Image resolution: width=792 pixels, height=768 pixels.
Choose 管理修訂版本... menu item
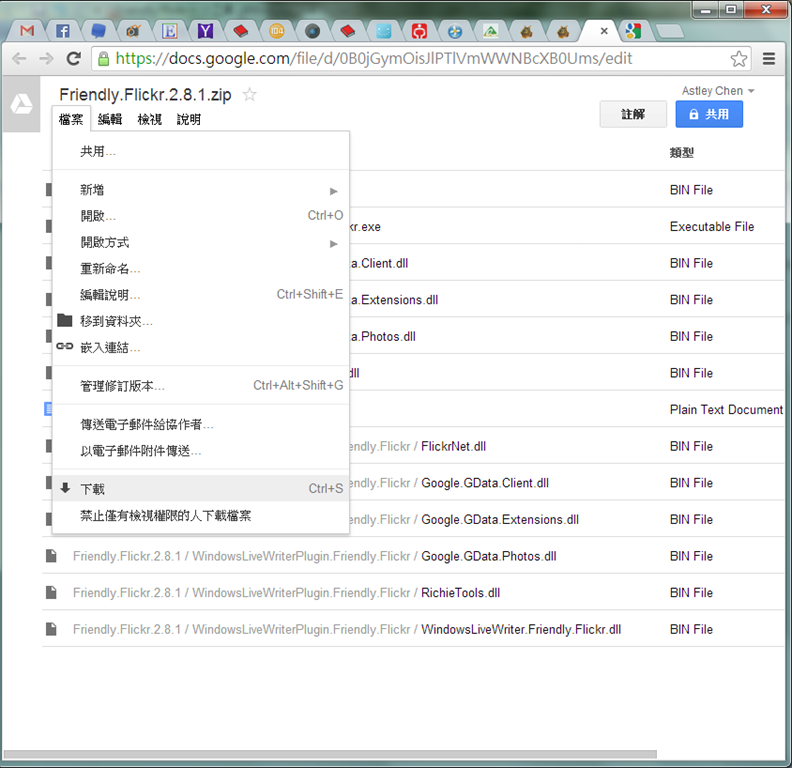201,386
